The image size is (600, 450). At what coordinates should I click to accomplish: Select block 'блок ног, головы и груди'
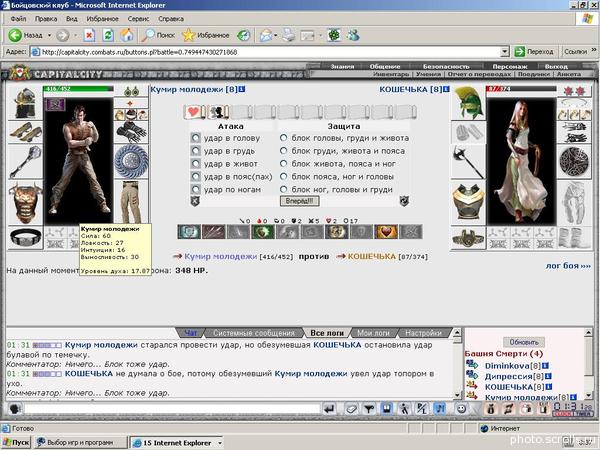click(284, 189)
